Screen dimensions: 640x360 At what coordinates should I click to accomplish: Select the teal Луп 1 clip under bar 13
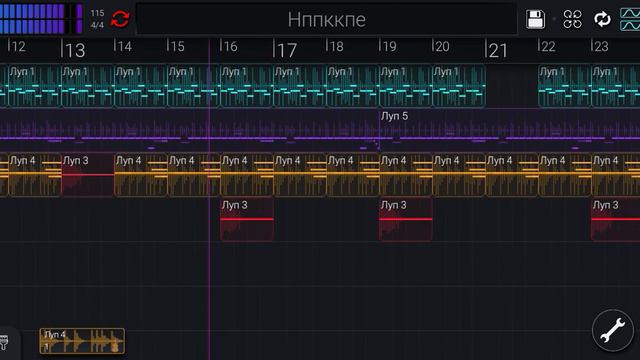coord(88,86)
